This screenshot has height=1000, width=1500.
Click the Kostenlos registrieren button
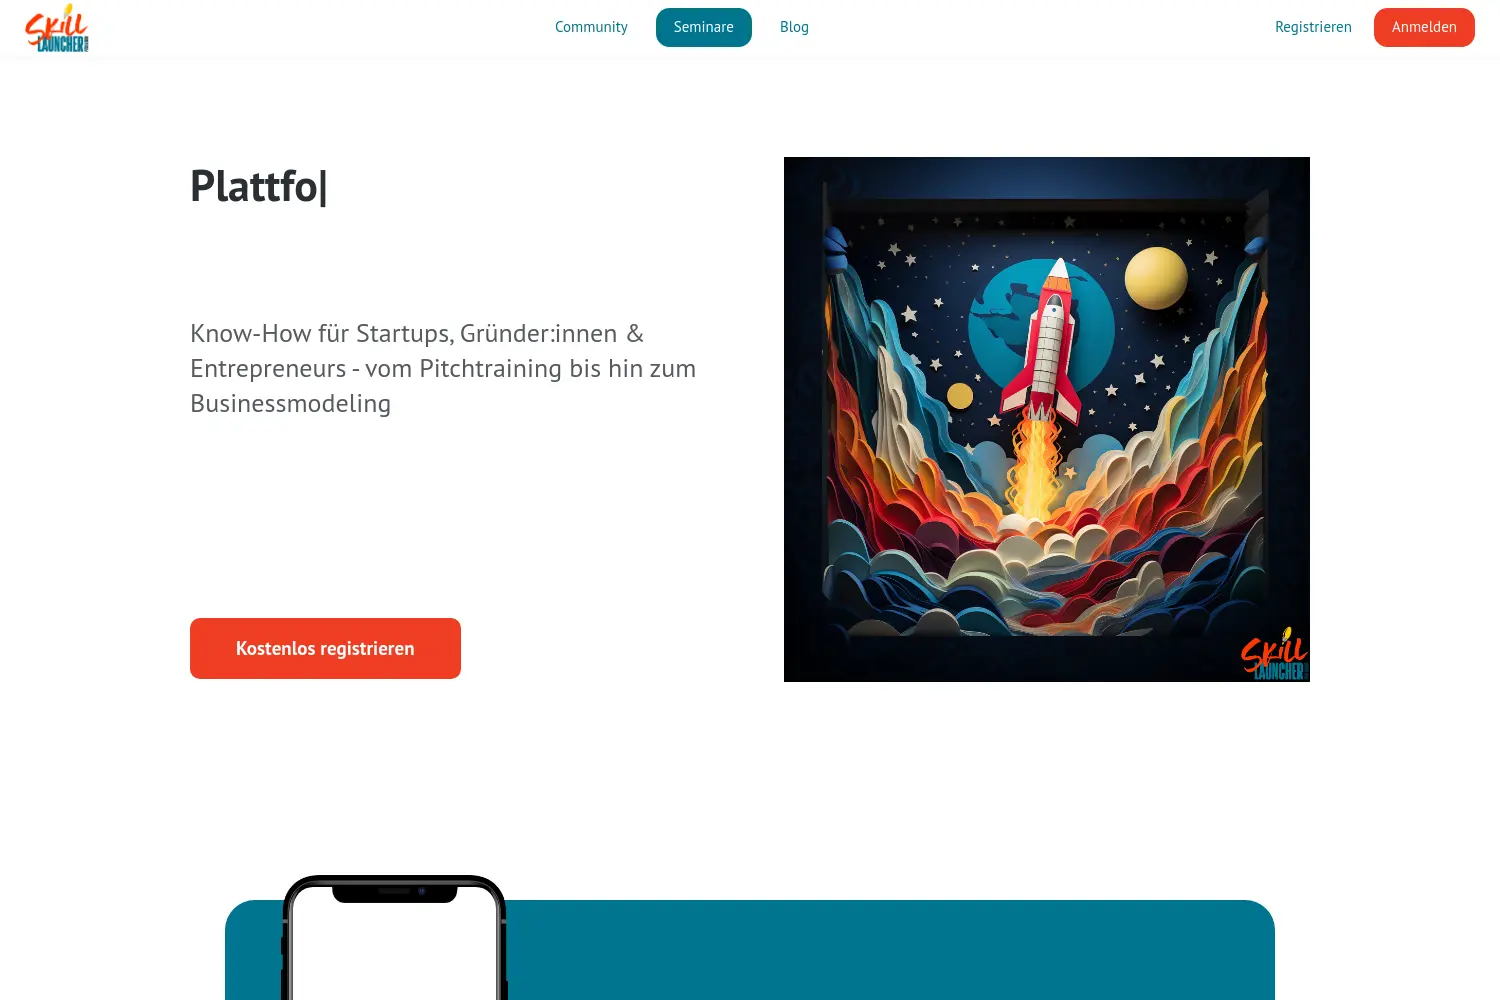pos(325,648)
